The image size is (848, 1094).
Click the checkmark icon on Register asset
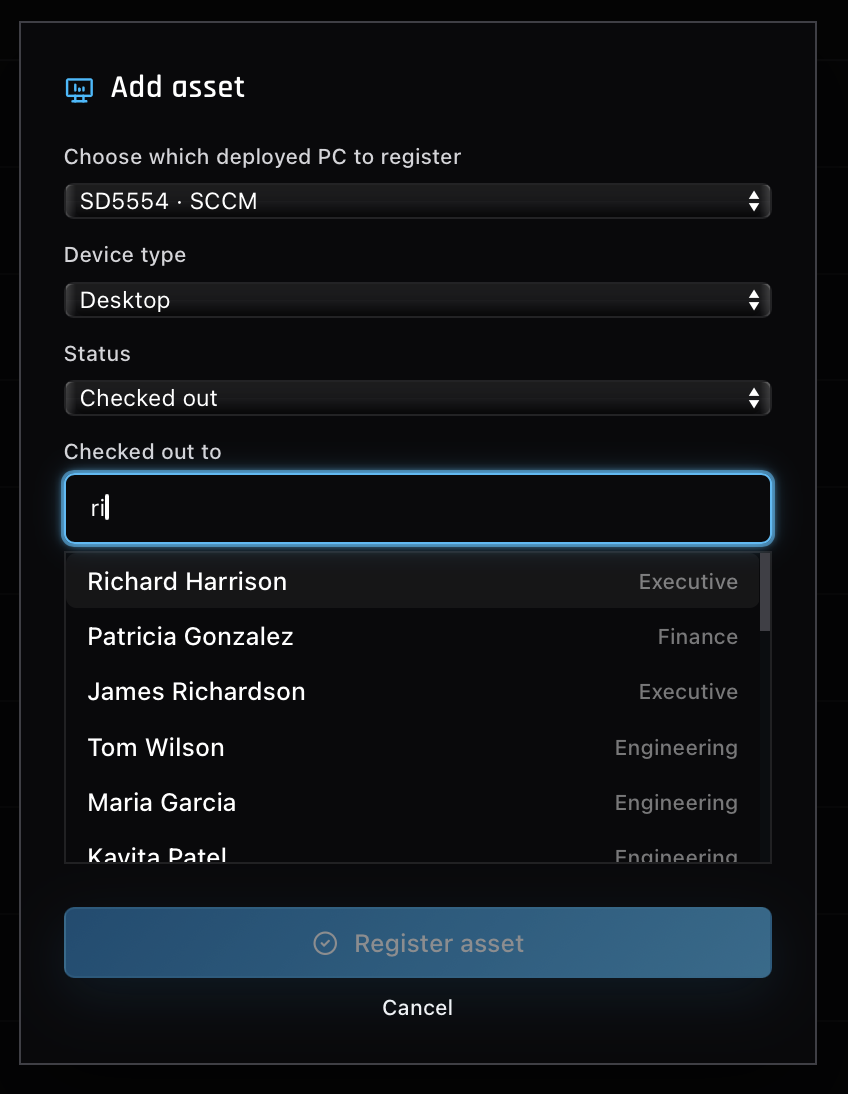[325, 943]
